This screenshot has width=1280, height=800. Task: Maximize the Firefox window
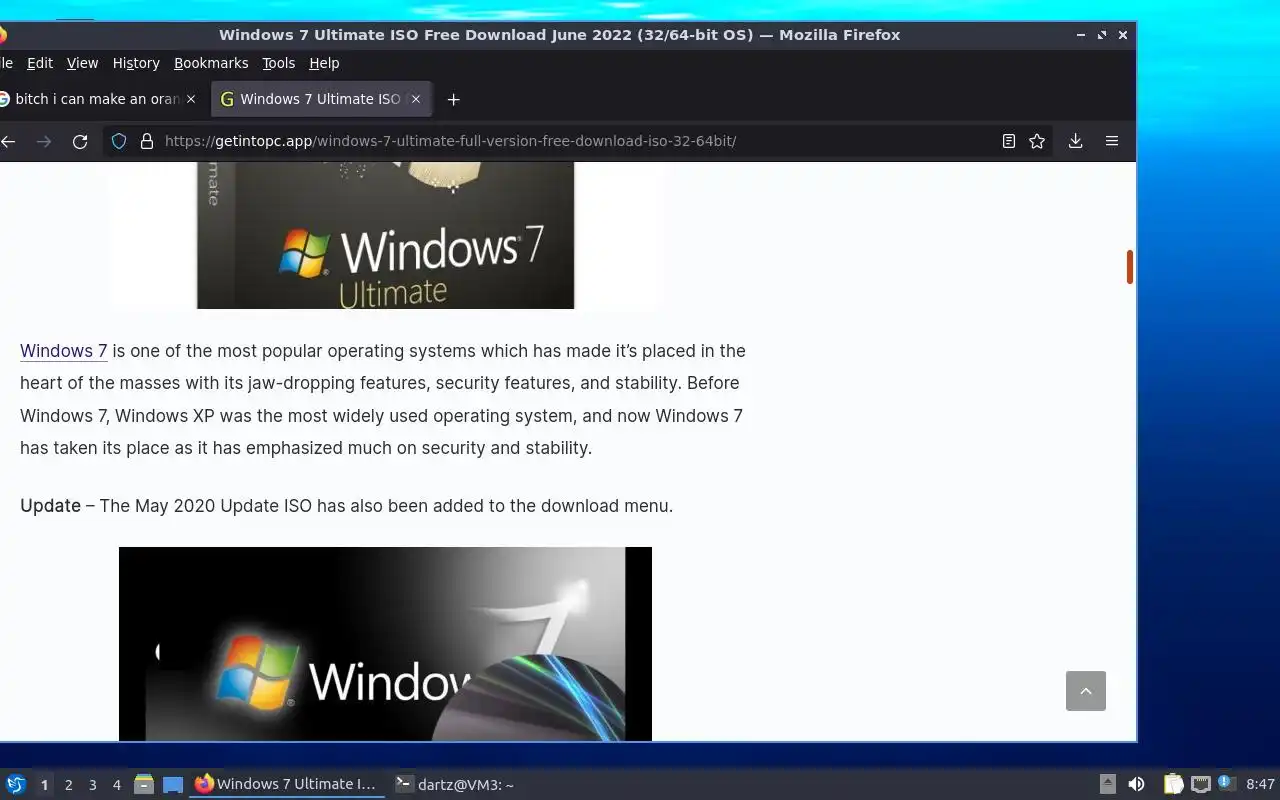[x=1102, y=35]
